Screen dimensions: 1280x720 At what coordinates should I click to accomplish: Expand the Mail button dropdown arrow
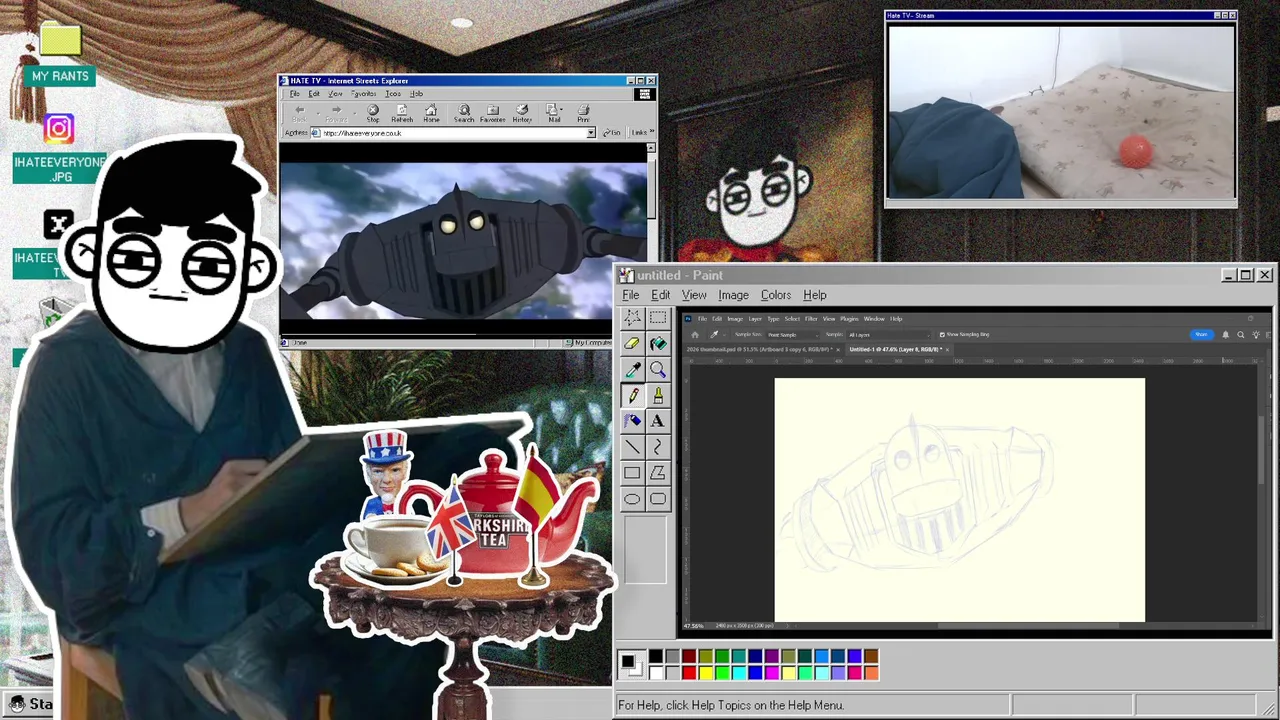561,109
